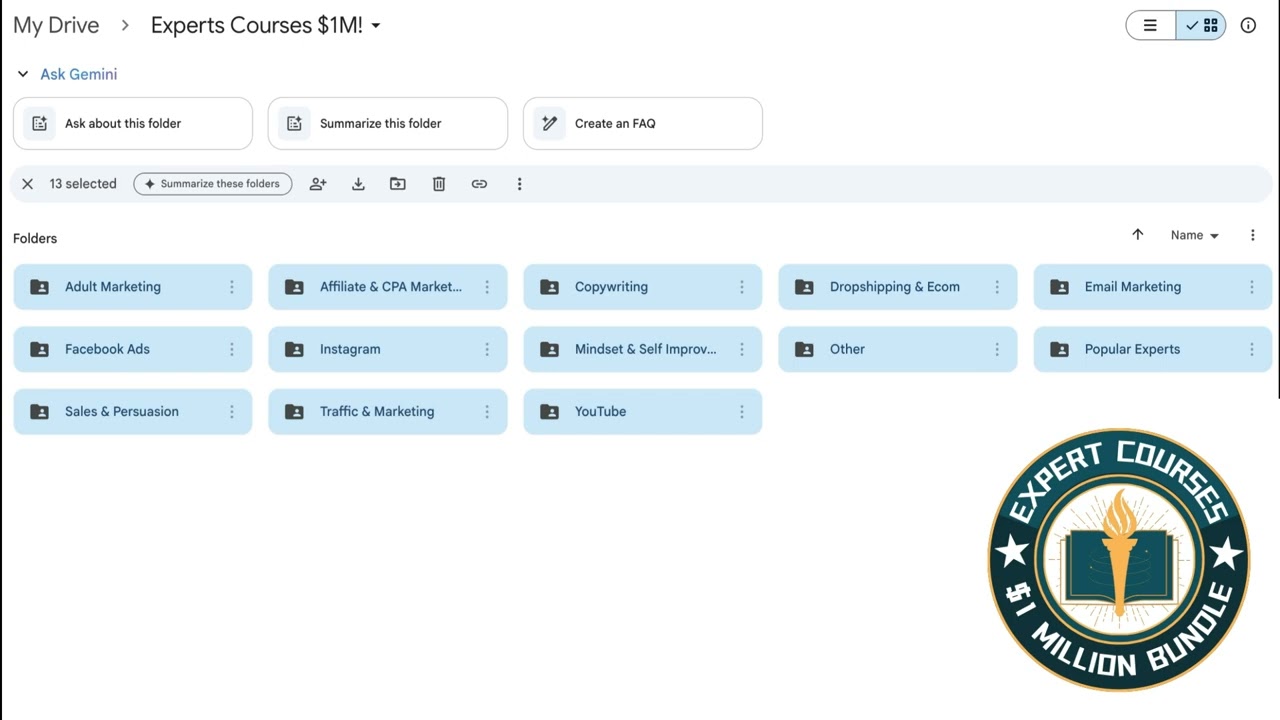The image size is (1280, 720).
Task: Open more actions for Email Marketing
Action: (x=1252, y=287)
